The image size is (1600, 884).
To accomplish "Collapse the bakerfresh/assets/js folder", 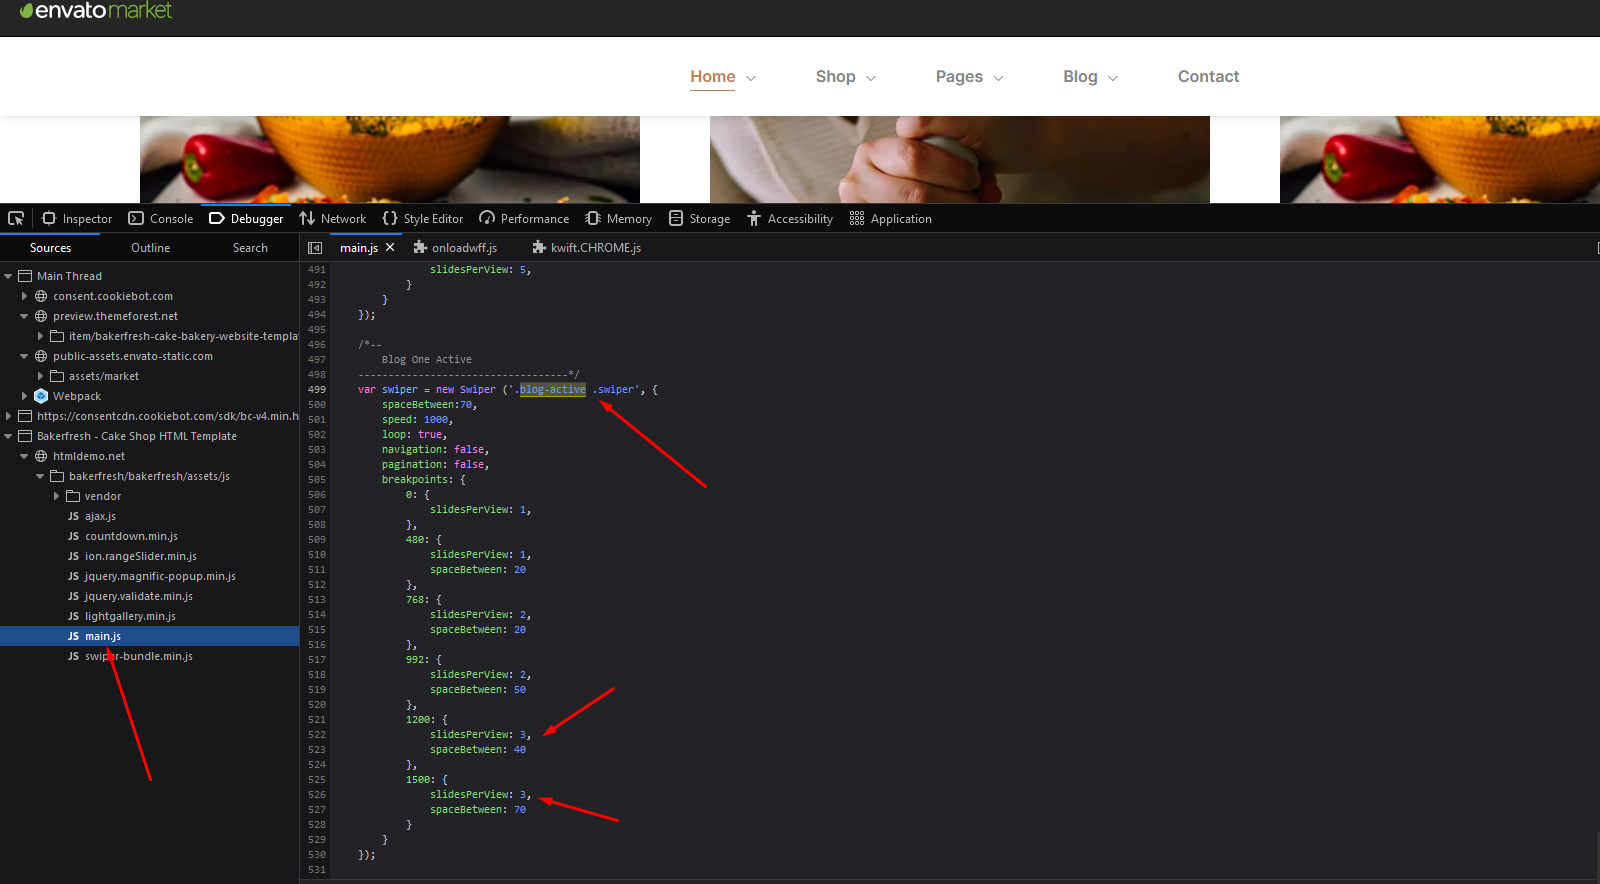I will click(40, 476).
